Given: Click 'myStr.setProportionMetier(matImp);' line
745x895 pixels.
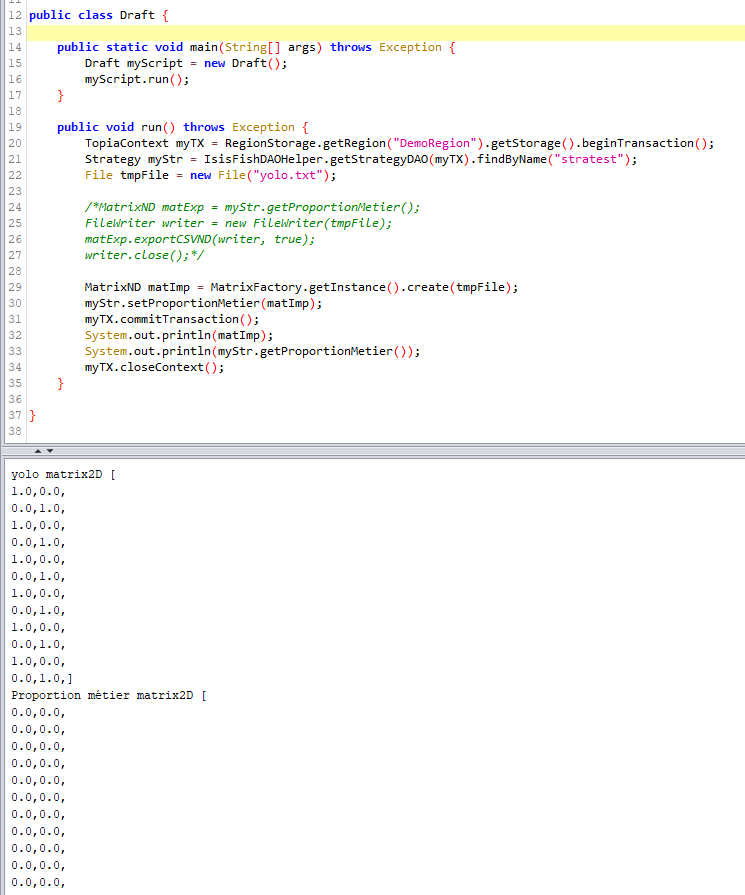Looking at the screenshot, I should click(203, 303).
